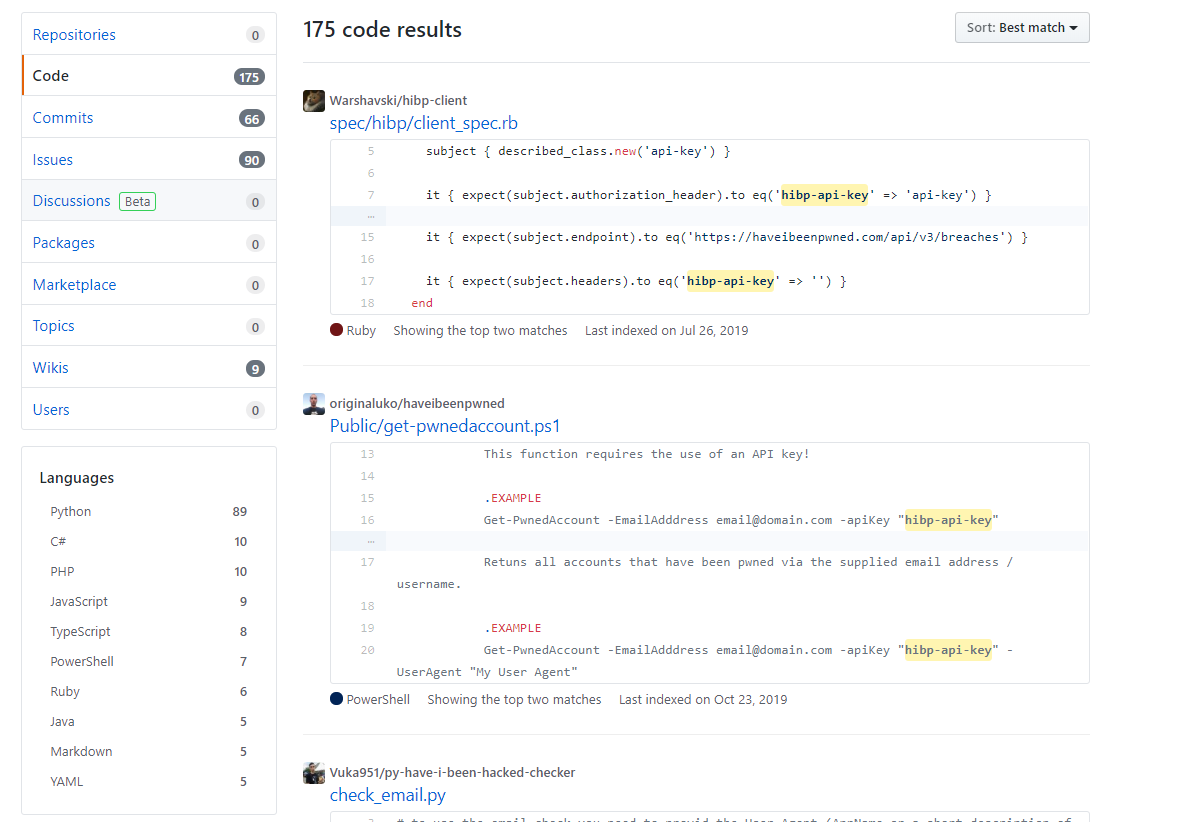Click the Ruby label under client_spec.rb
The image size is (1177, 822).
point(361,331)
